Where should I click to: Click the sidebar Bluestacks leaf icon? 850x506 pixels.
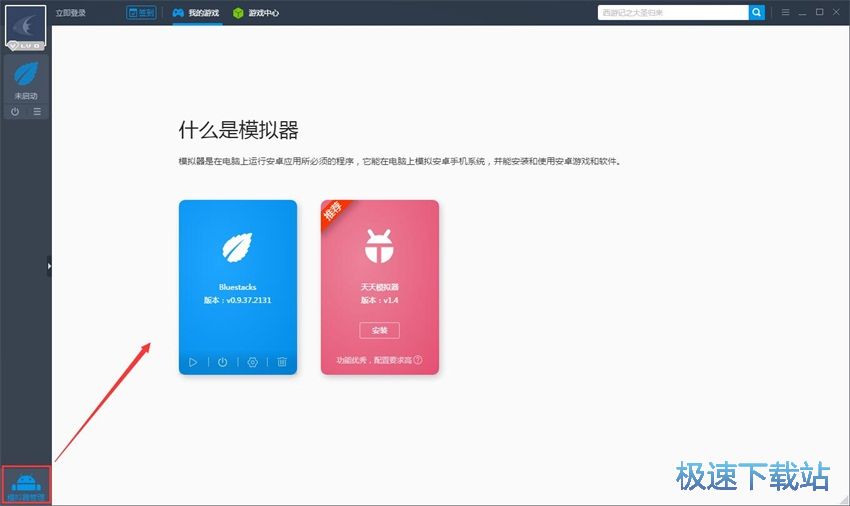click(x=26, y=74)
